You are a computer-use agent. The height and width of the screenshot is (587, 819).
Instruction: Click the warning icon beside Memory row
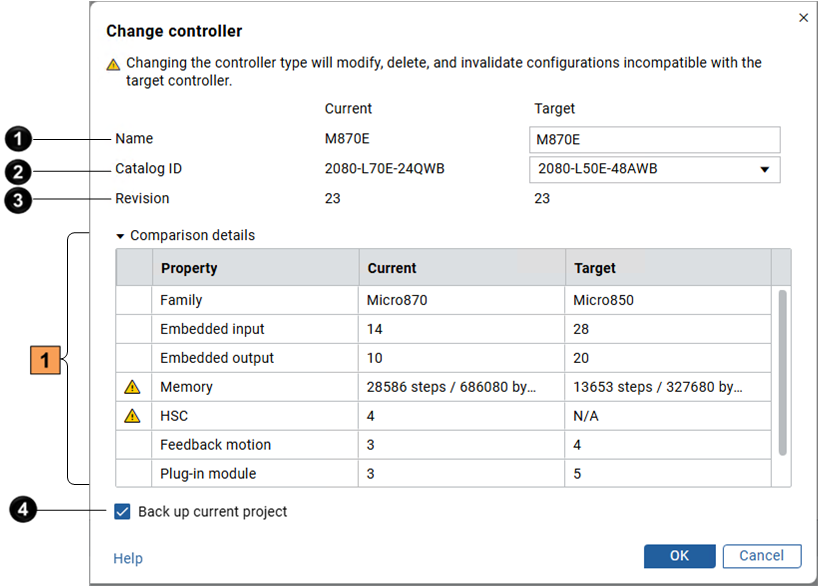132,387
